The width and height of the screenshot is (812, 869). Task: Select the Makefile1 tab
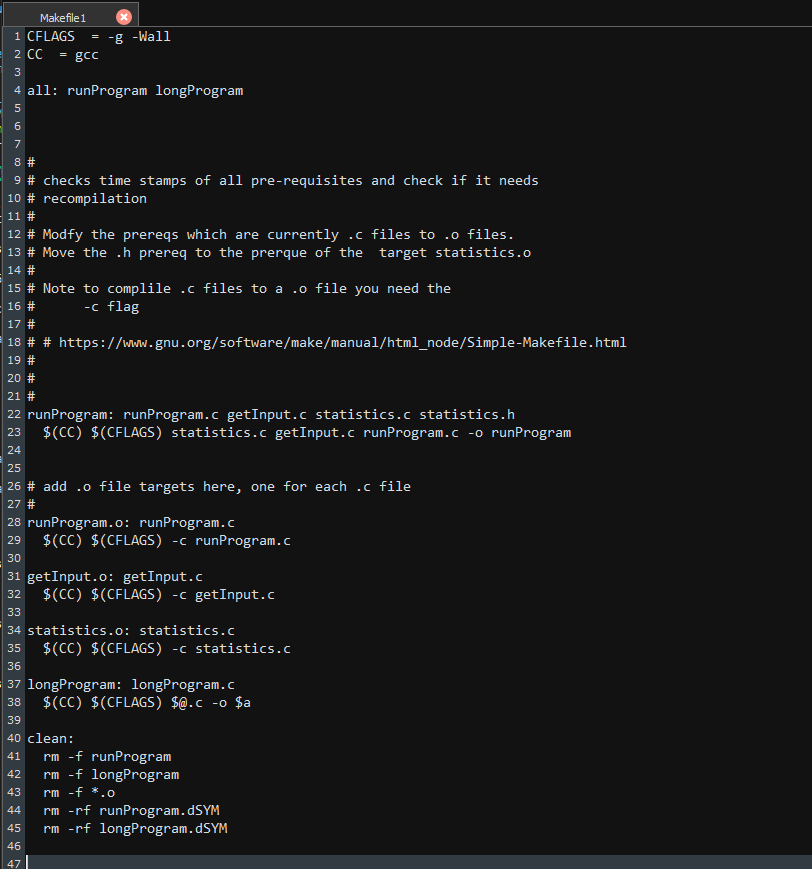[x=65, y=16]
